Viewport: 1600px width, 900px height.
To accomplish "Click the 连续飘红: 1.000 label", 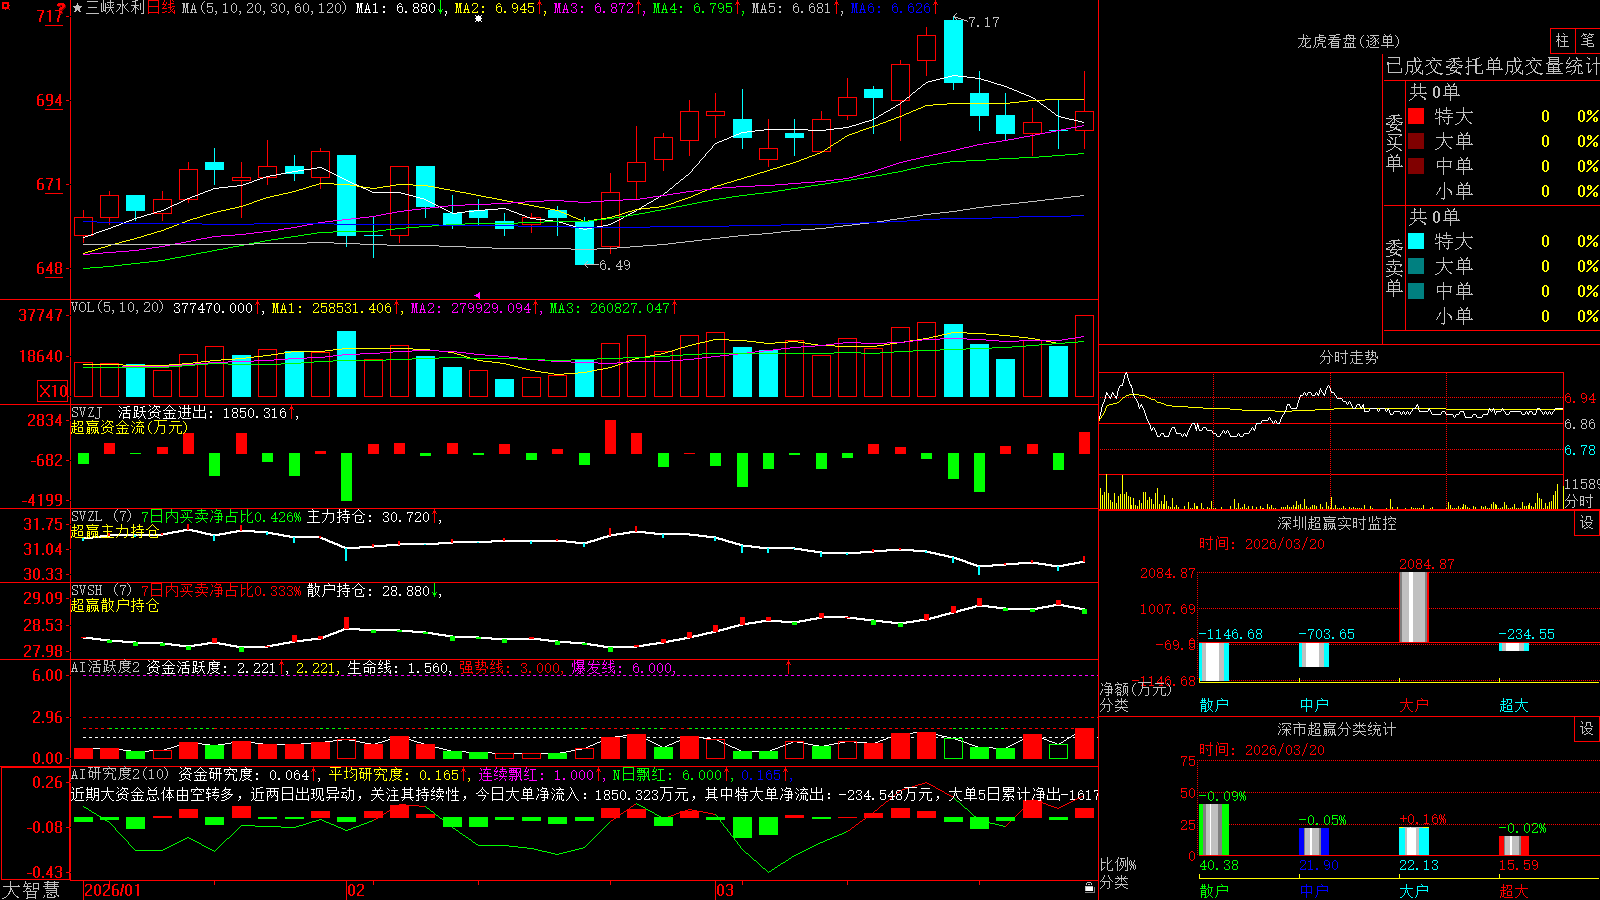I will point(536,774).
